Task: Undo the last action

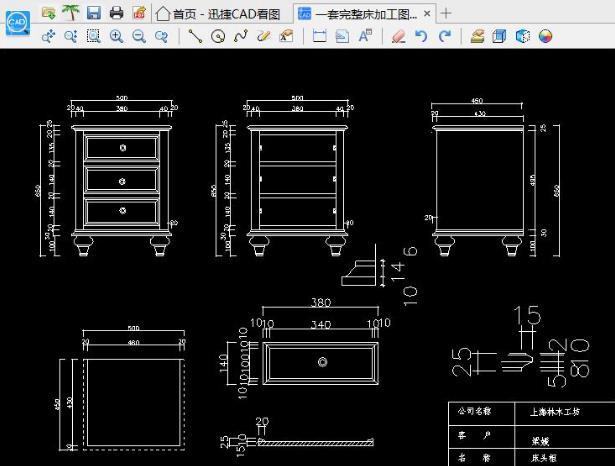Action: pos(421,36)
